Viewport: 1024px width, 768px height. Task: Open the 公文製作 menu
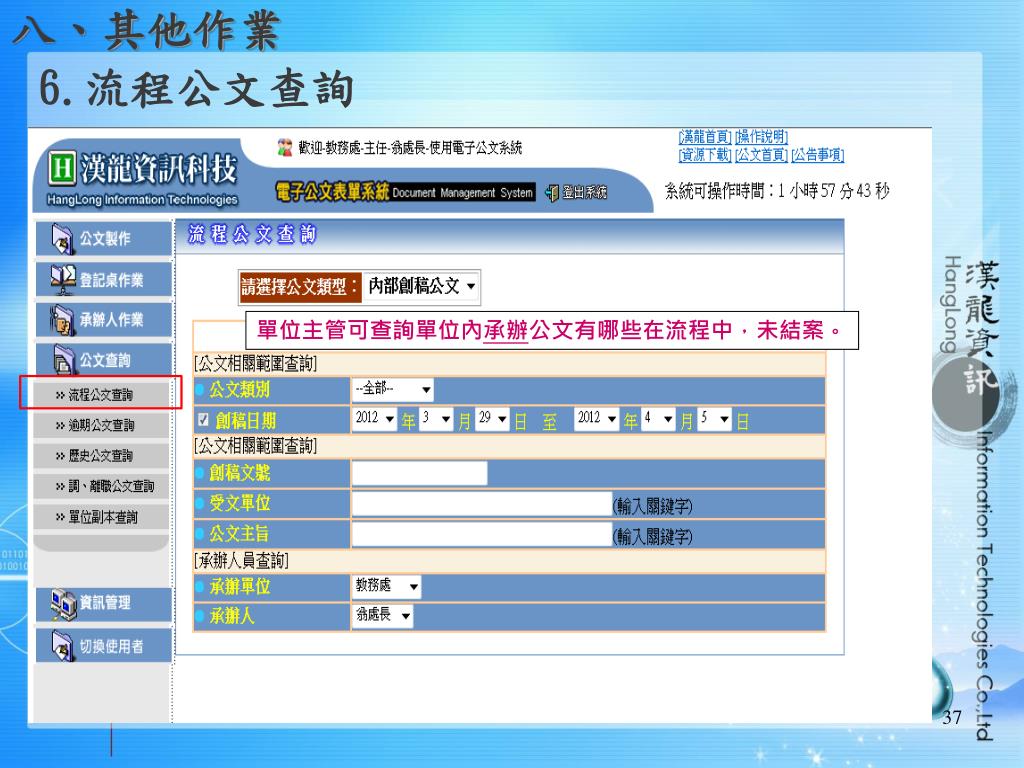pos(104,239)
